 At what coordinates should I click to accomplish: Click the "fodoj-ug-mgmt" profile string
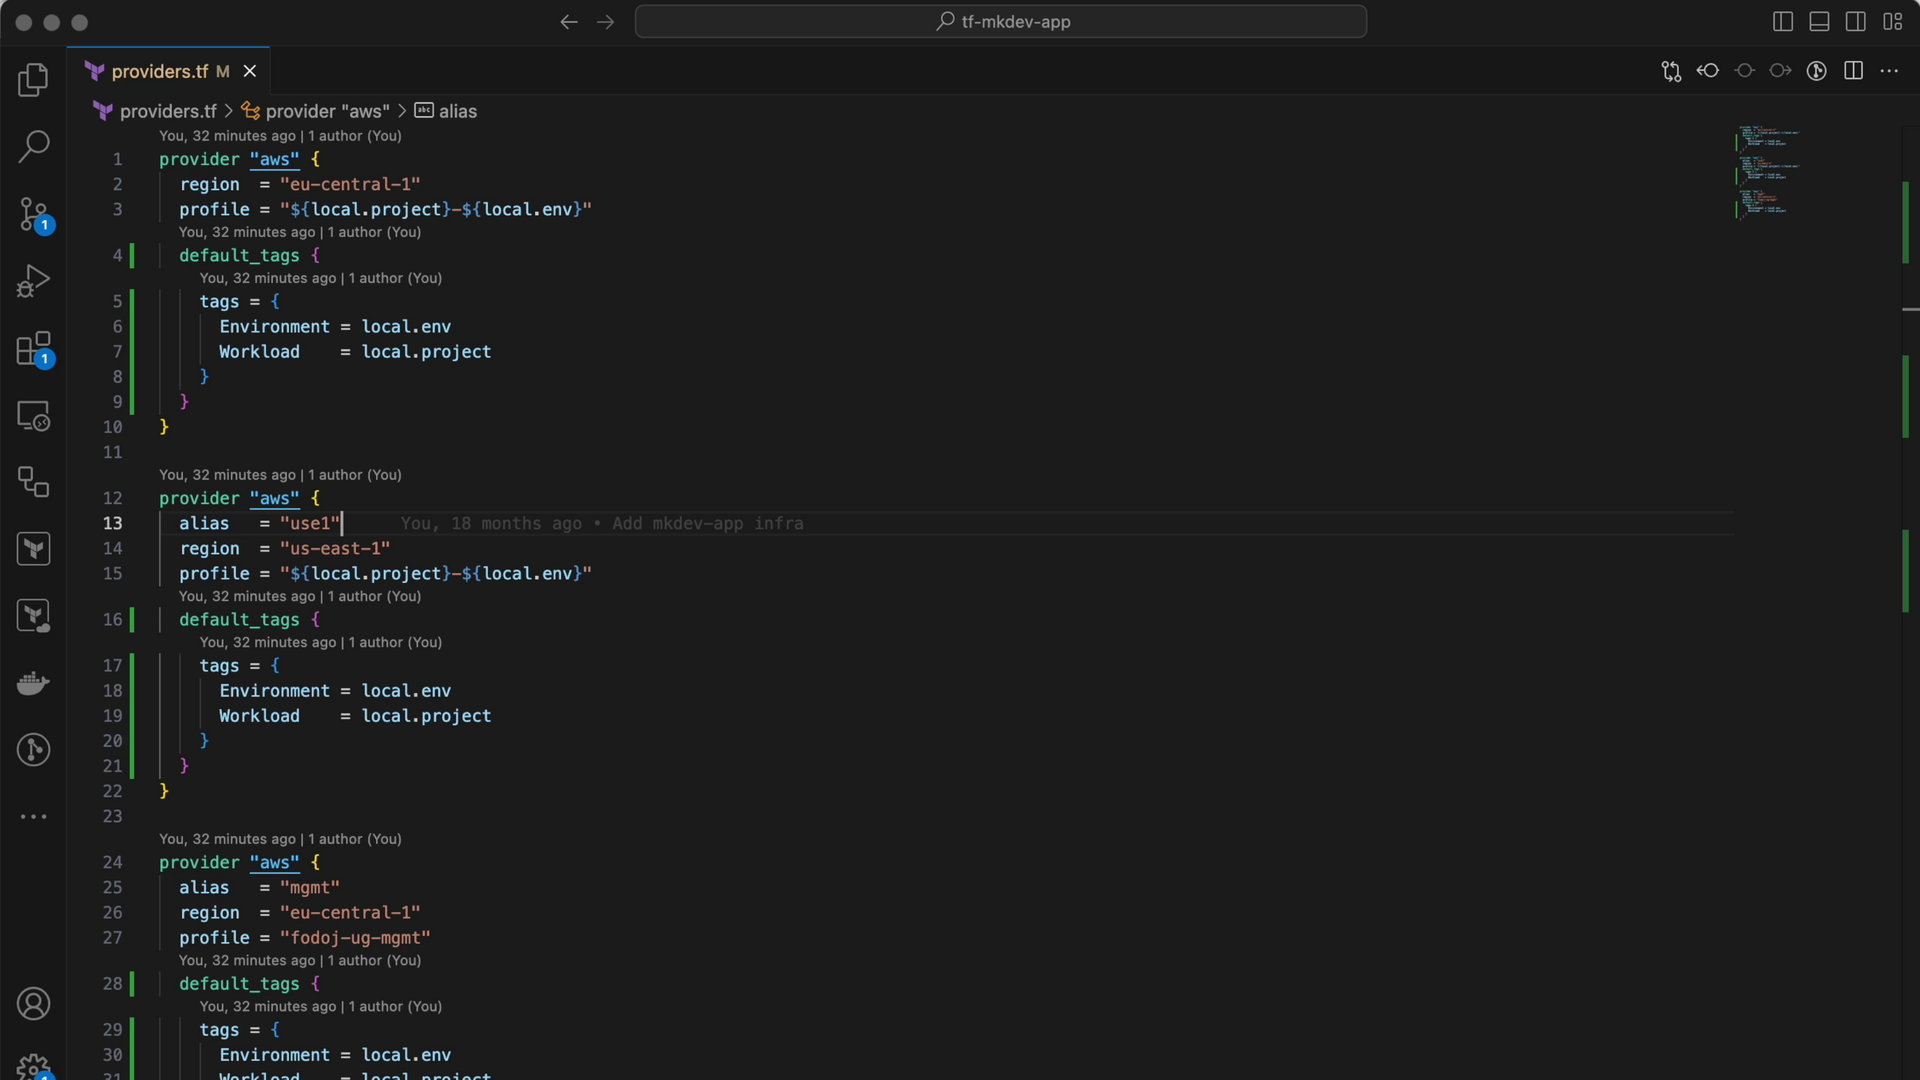point(355,937)
